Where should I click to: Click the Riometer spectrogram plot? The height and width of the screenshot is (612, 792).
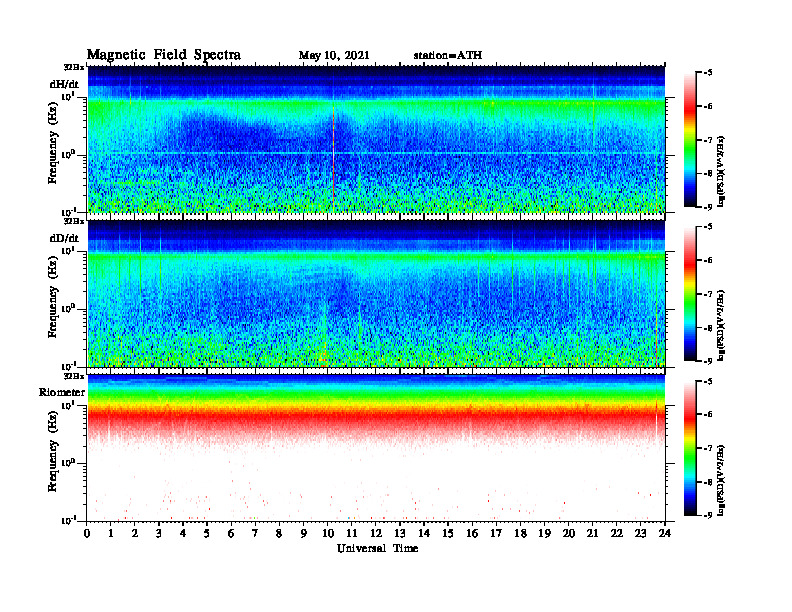pos(376,448)
